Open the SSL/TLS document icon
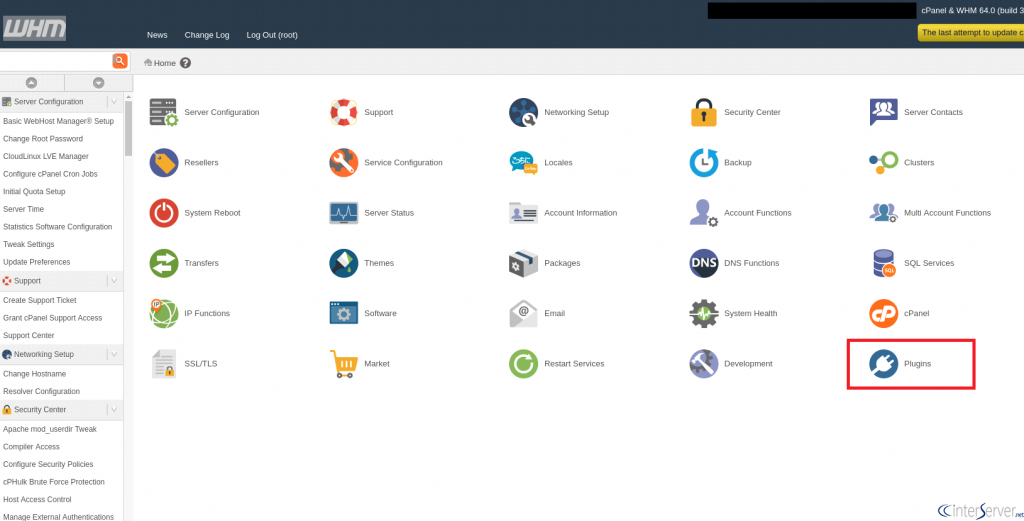This screenshot has width=1024, height=521. click(163, 364)
